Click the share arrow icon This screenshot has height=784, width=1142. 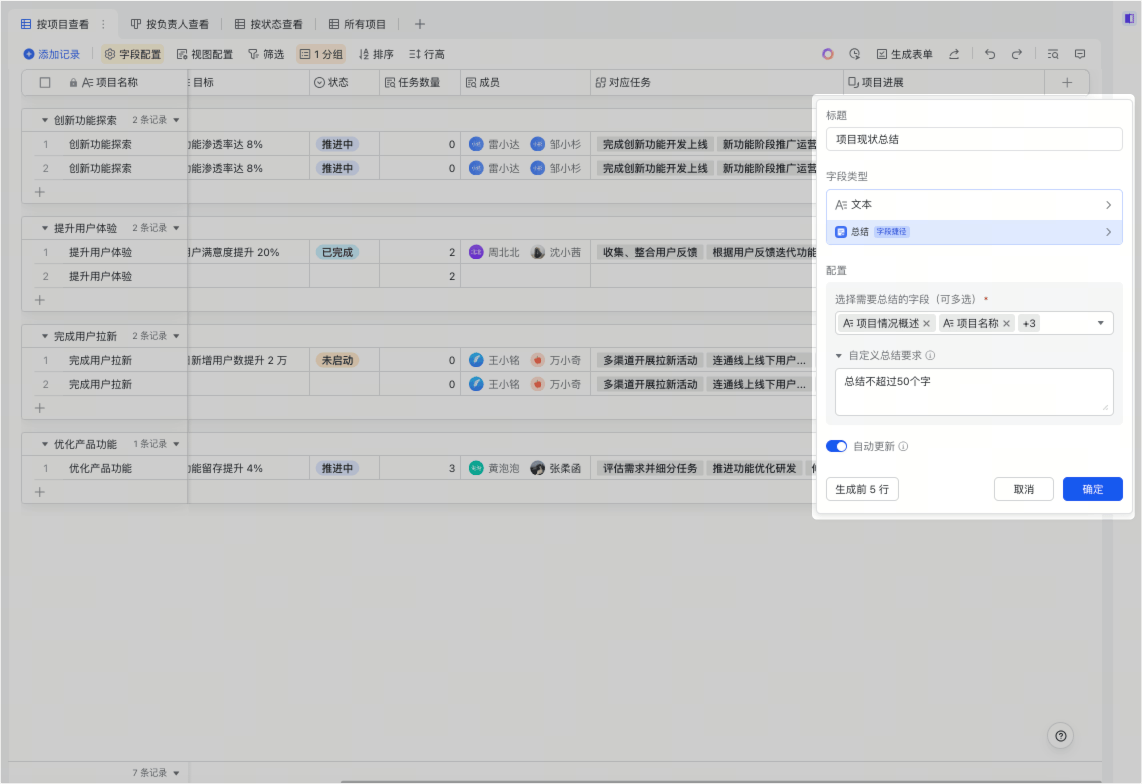point(954,54)
